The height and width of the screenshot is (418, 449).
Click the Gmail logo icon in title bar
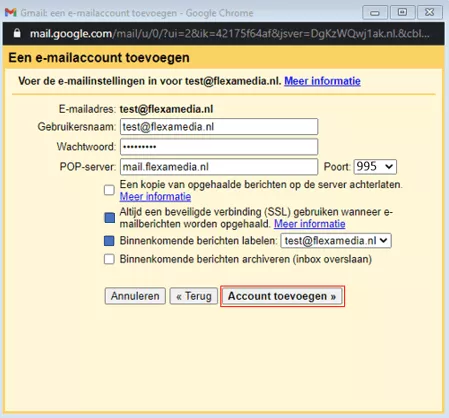[x=11, y=13]
